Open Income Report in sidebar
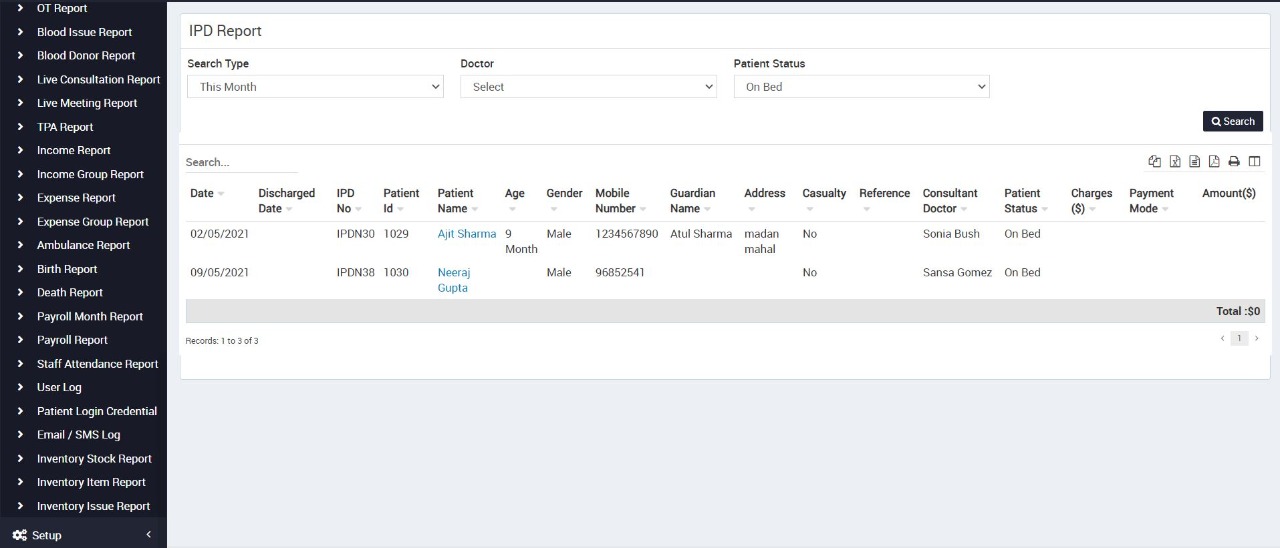This screenshot has height=548, width=1280. tap(73, 150)
